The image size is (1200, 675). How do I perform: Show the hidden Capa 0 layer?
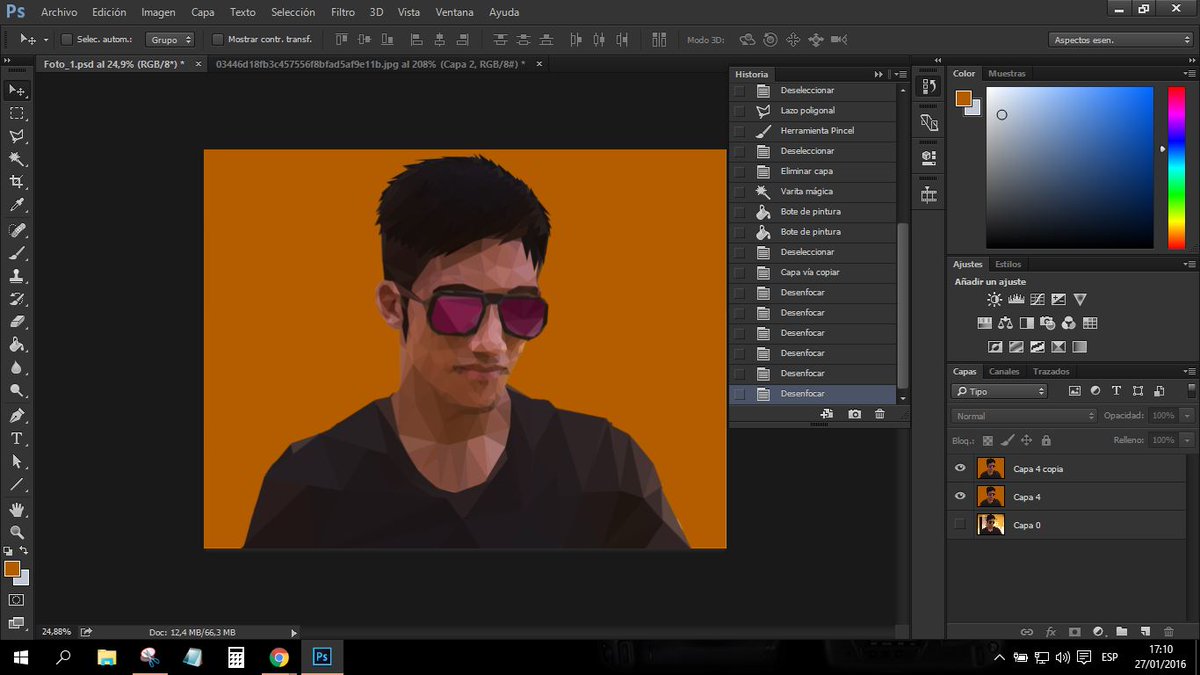pyautogui.click(x=959, y=523)
